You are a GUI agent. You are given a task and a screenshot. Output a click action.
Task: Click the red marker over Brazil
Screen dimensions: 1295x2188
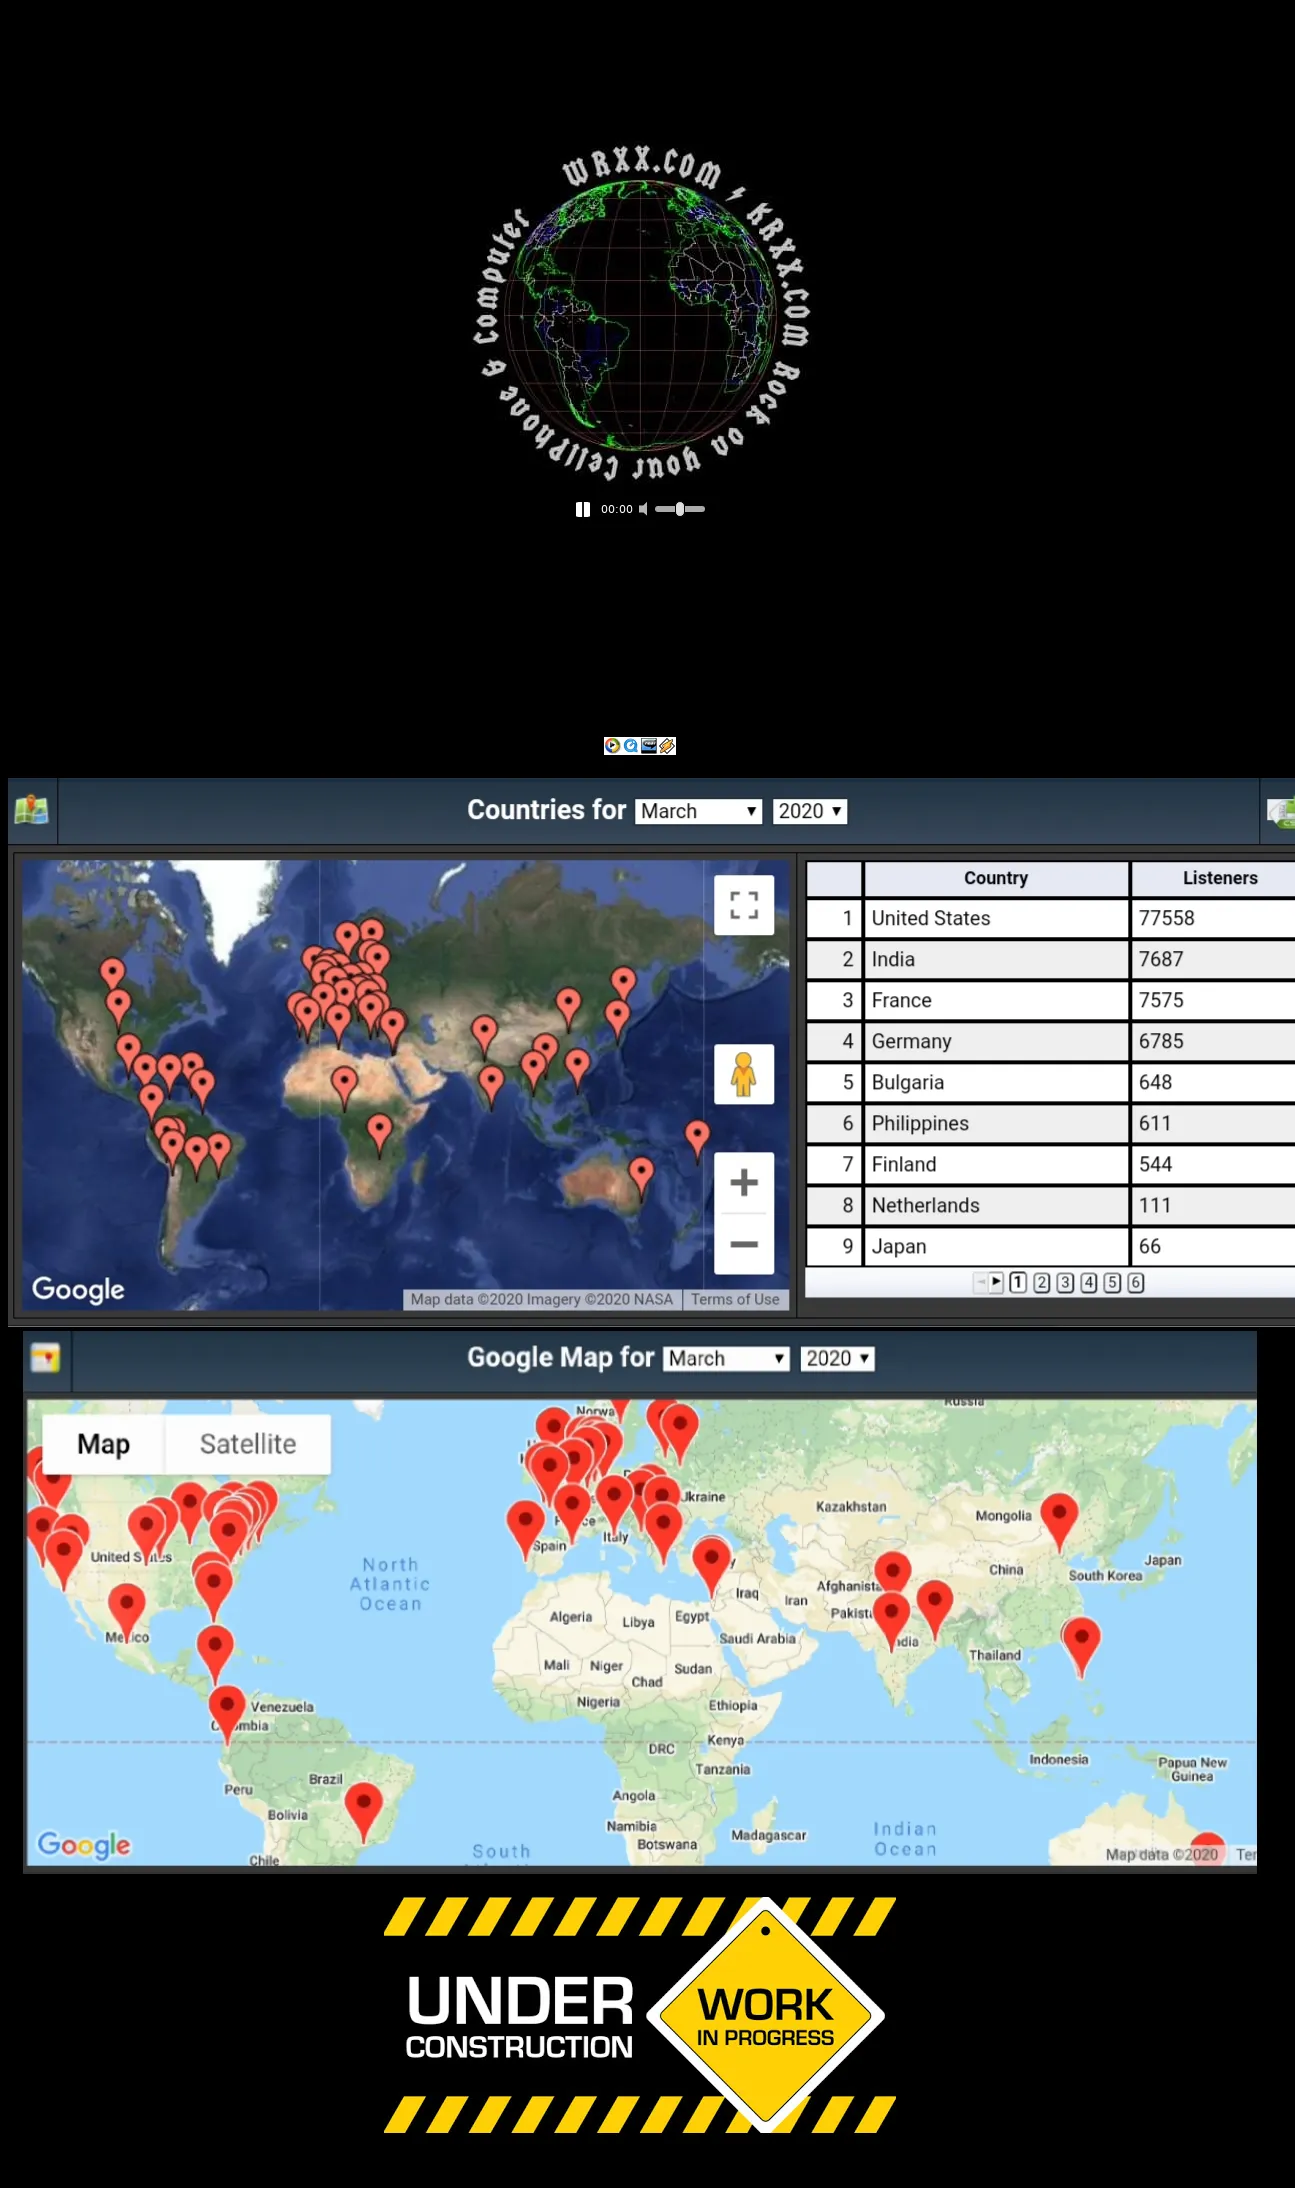[363, 1810]
